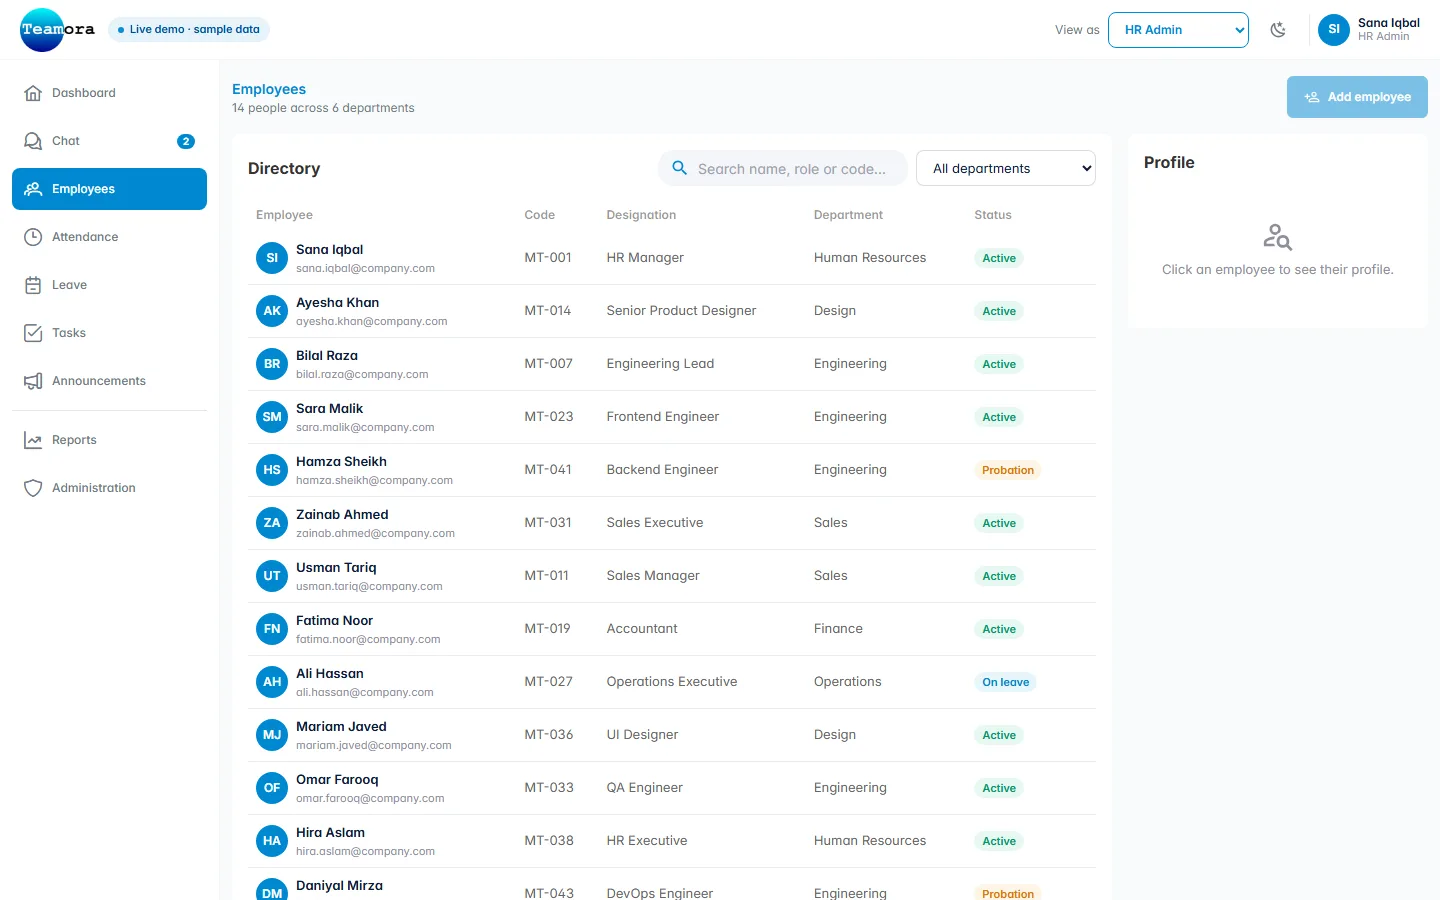Open Attendance in sidebar
This screenshot has width=1440, height=900.
pyautogui.click(x=109, y=237)
